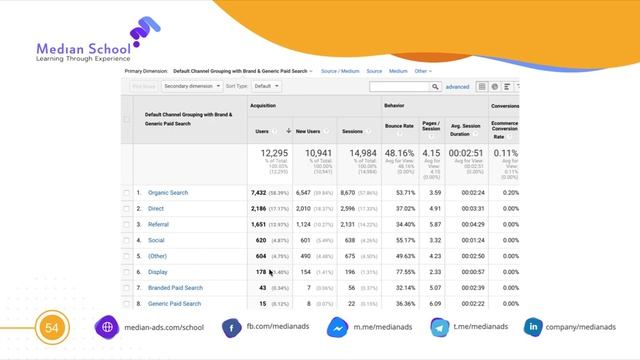This screenshot has height=360, width=640.
Task: Open the (Other) channel link
Action: tap(157, 256)
